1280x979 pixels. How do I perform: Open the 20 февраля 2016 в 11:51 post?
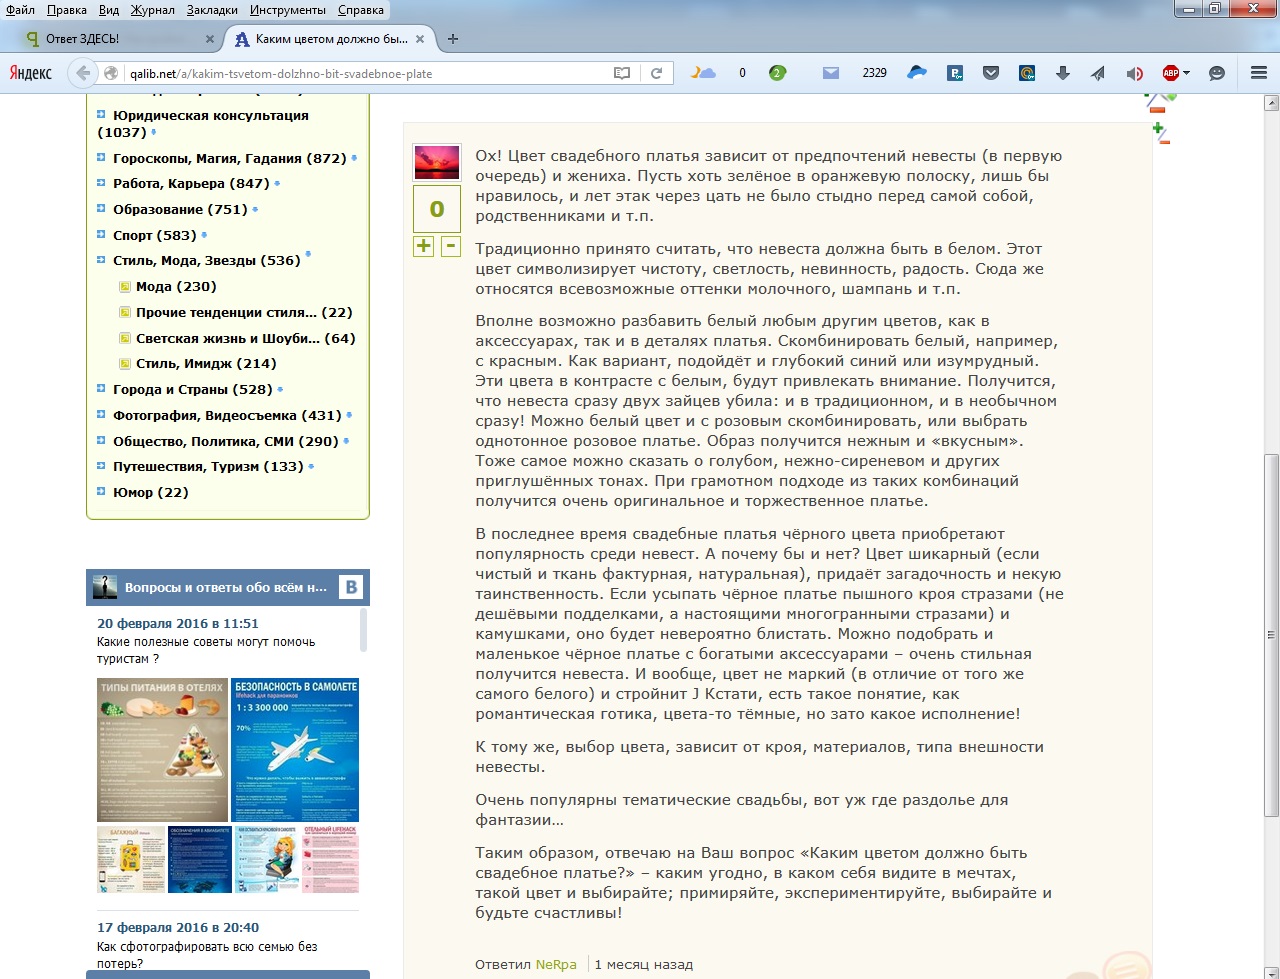click(178, 623)
